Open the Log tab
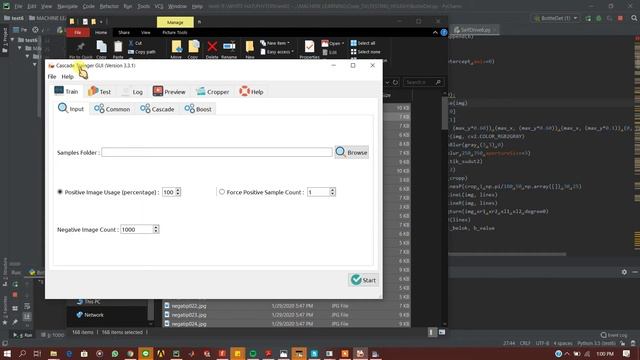Viewport: 640px width, 360px height. pos(133,92)
